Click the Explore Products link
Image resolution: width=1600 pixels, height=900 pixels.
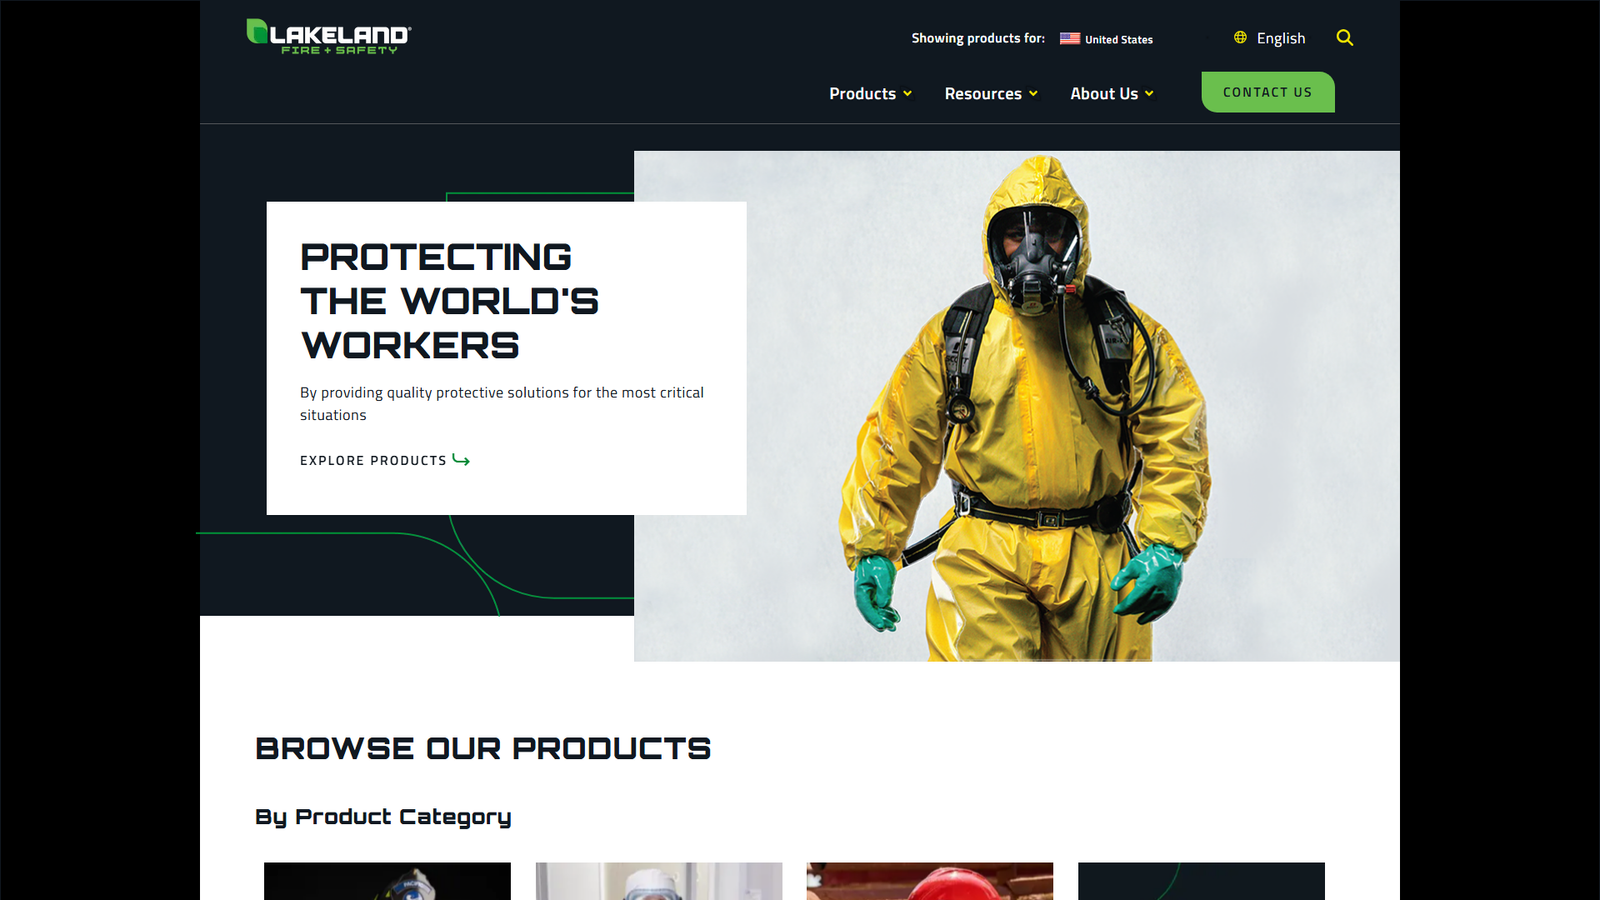click(373, 460)
